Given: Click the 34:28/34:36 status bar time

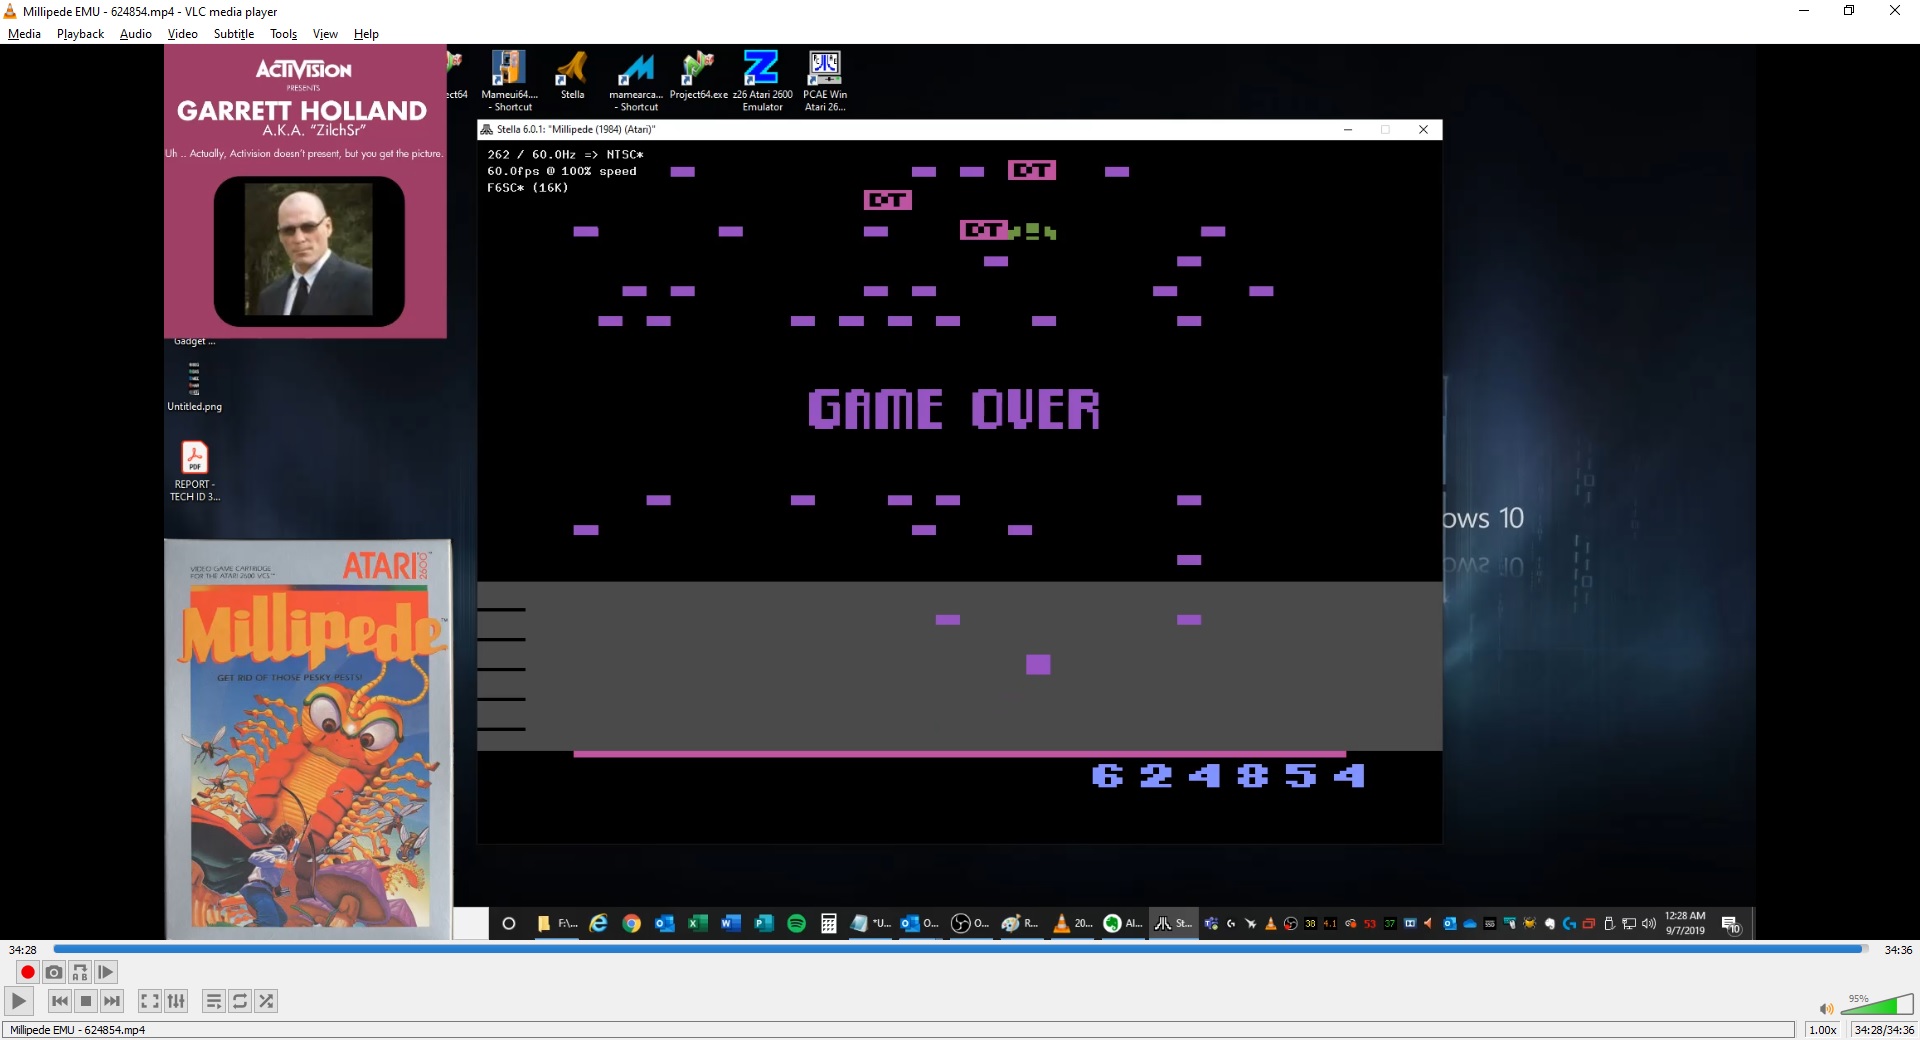Looking at the screenshot, I should 1884,1030.
